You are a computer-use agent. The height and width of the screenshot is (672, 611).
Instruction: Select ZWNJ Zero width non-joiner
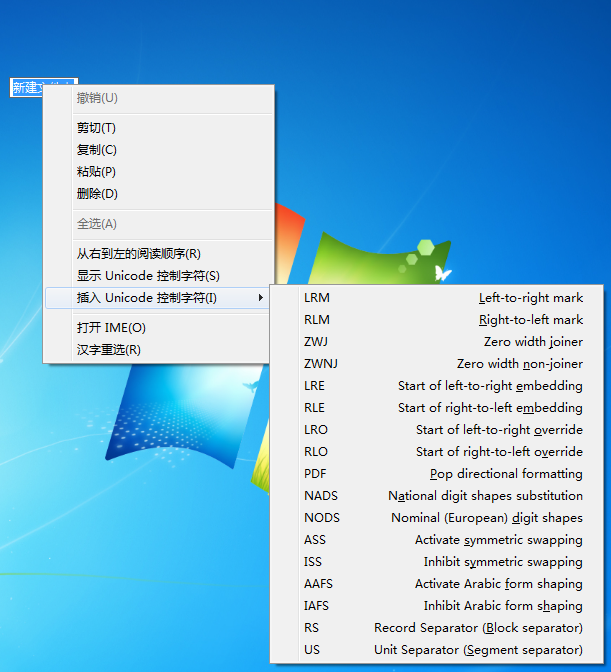pos(443,364)
